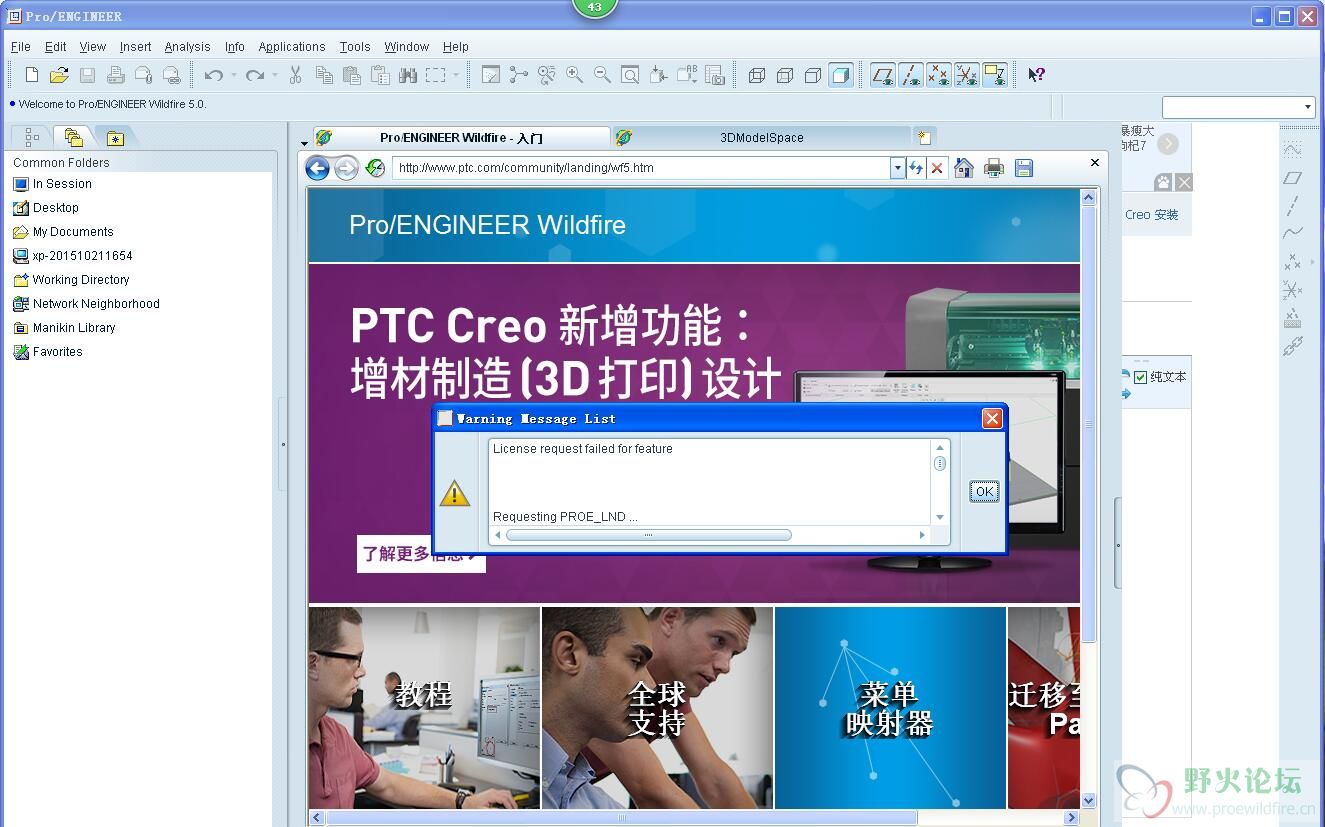Open the Favorites navigator tab
Screen dimensions: 1325x827
point(116,137)
